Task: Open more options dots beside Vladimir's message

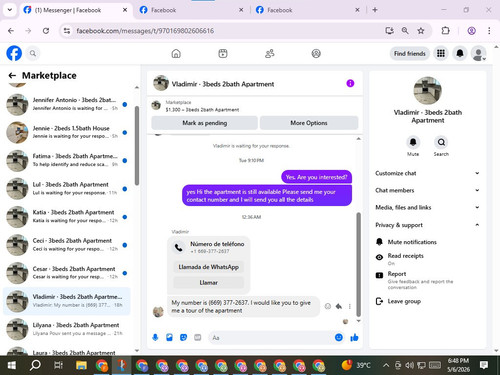Action: [x=350, y=306]
